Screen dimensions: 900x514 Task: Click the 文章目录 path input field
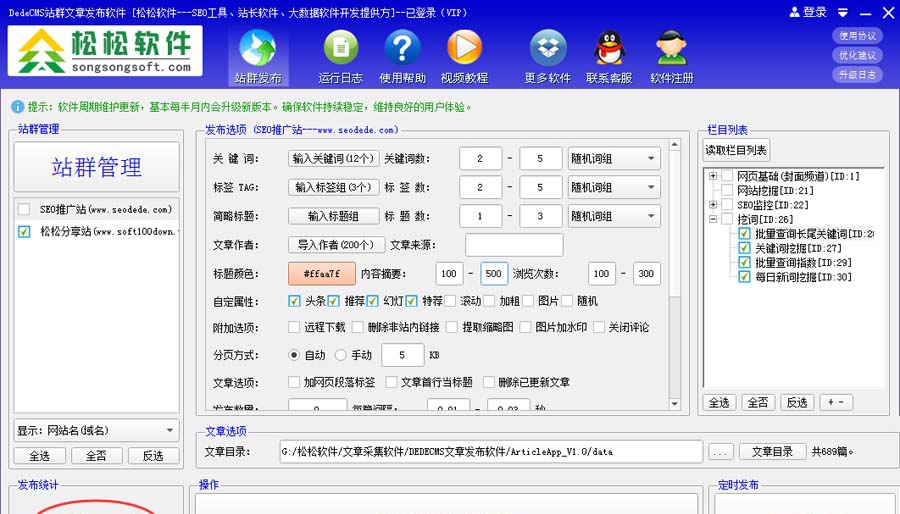point(491,452)
